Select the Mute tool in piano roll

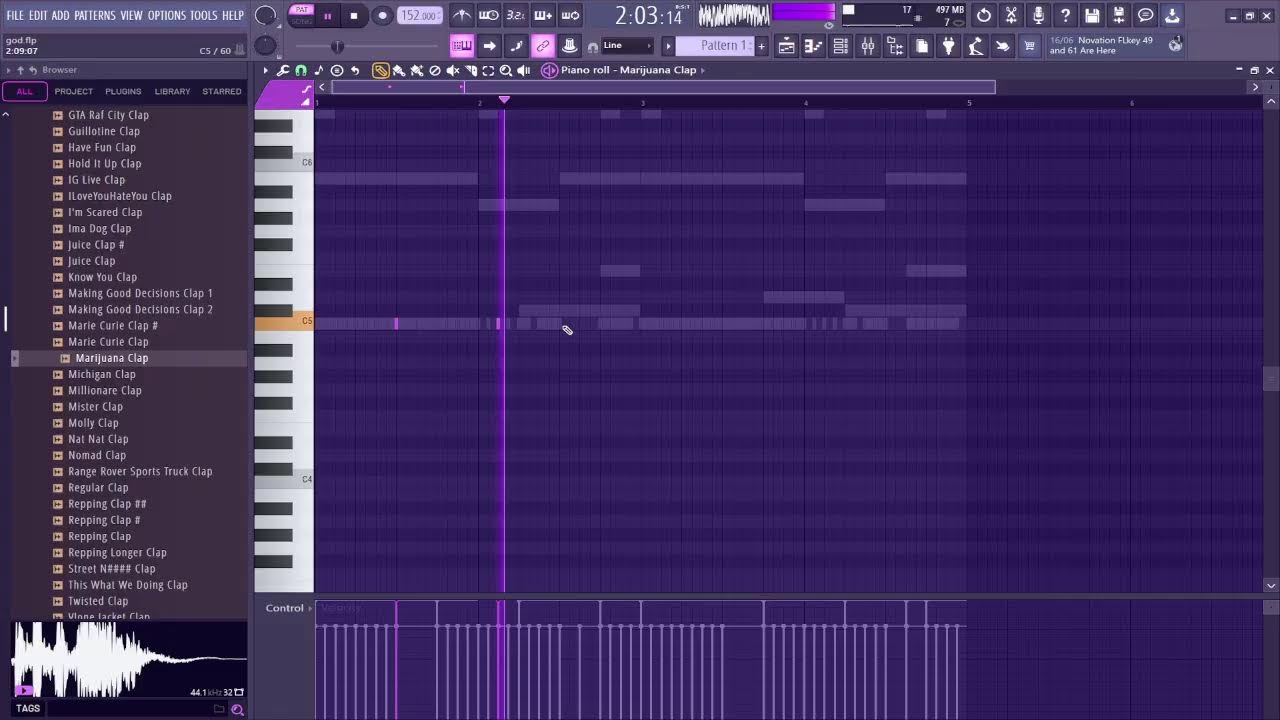coord(453,70)
